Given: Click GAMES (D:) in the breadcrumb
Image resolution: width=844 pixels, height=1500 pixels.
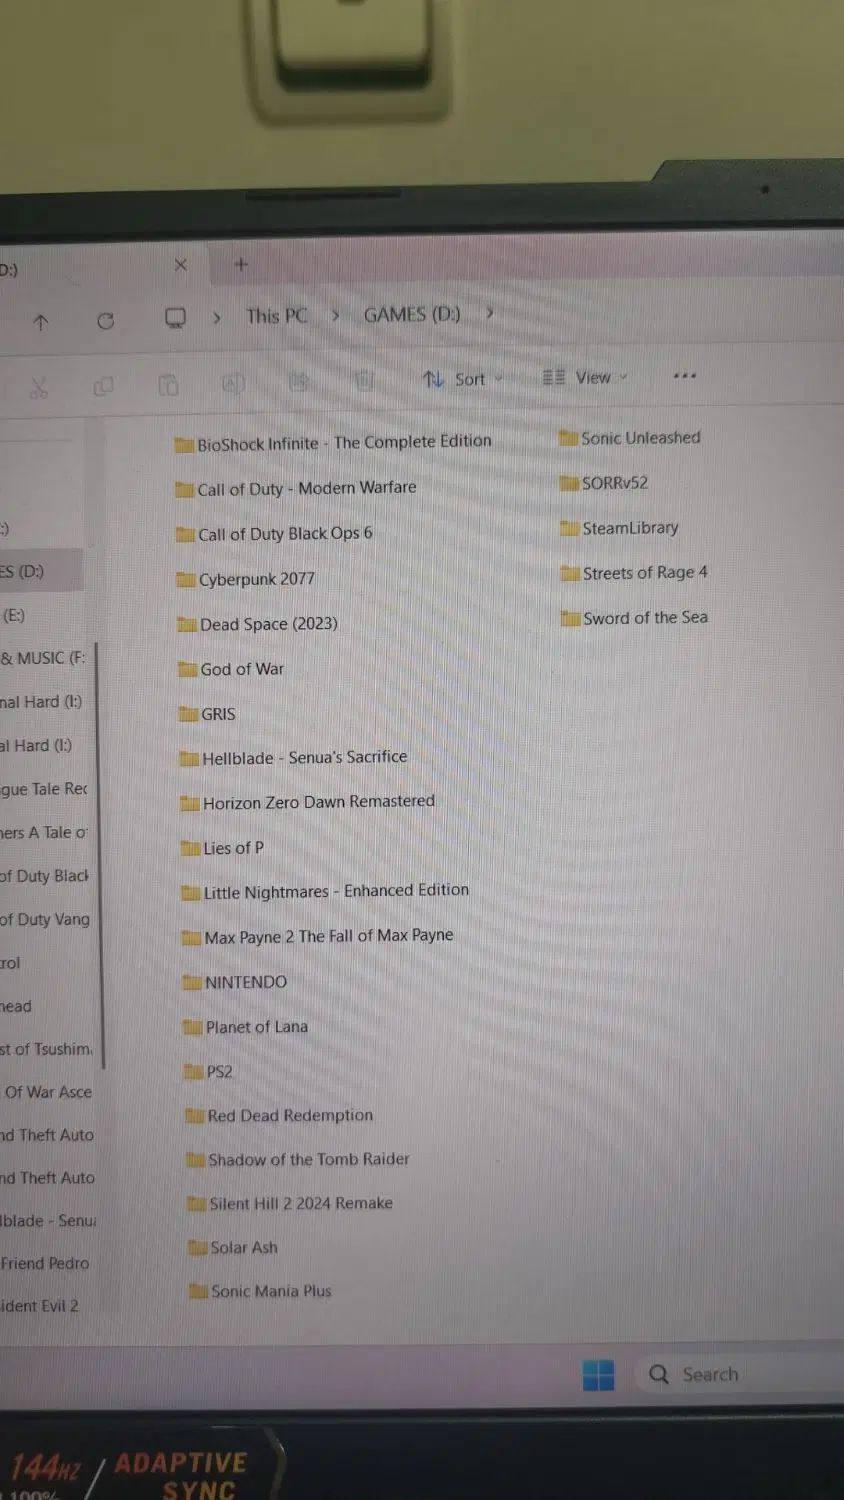Looking at the screenshot, I should [412, 314].
